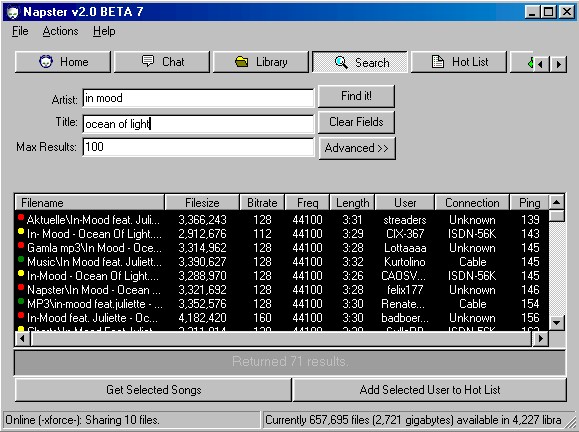The height and width of the screenshot is (432, 579).
Task: Click the Max Results input field
Action: [x=198, y=147]
